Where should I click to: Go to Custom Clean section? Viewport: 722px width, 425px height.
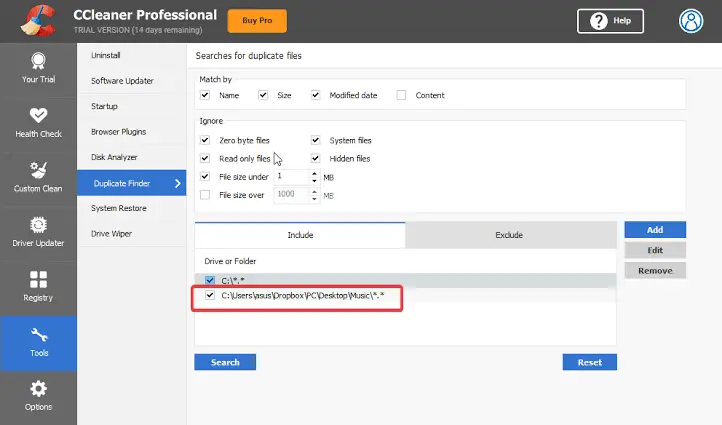(38, 178)
